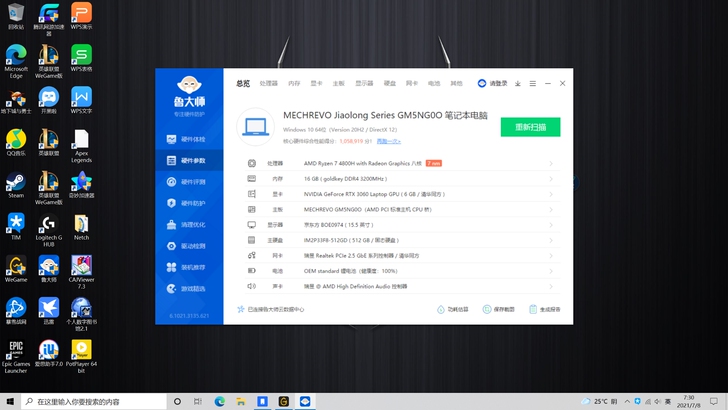The height and width of the screenshot is (410, 728).
Task: Switch to 显示器 tab
Action: click(364, 84)
